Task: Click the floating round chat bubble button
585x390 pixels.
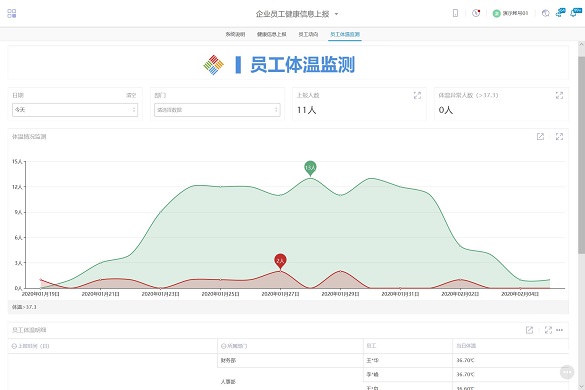Action: [567, 372]
